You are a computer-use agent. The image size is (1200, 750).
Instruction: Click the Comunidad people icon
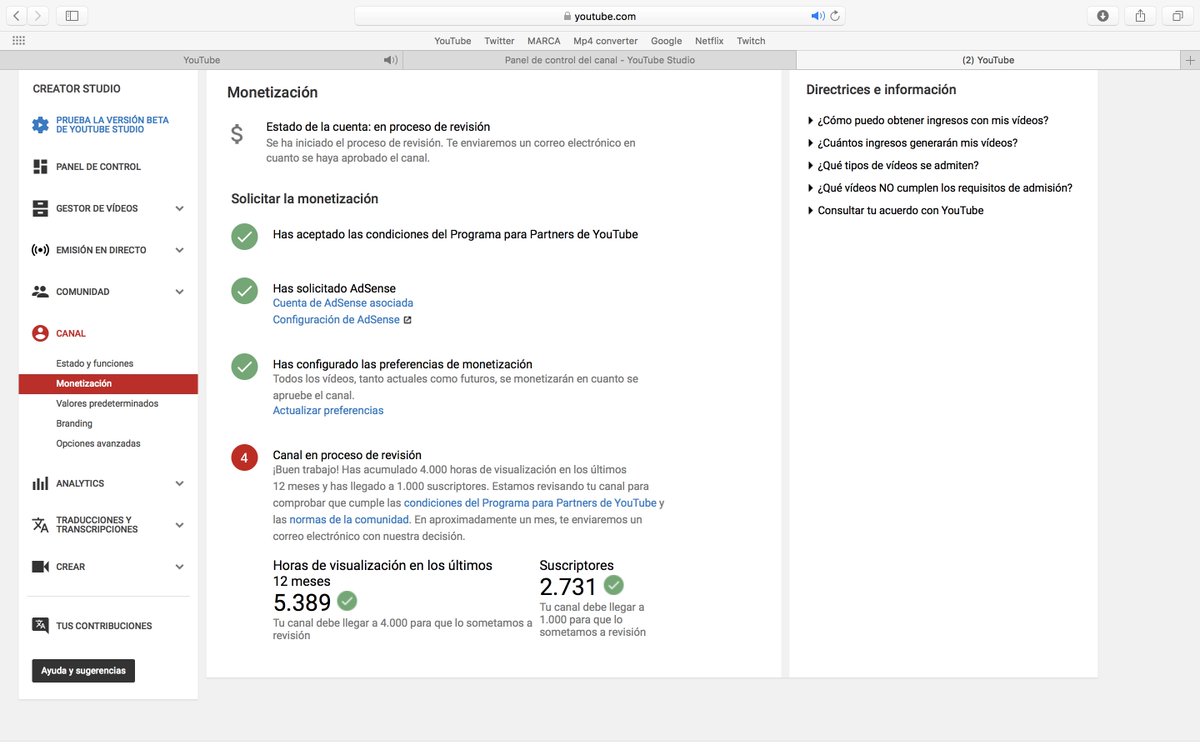(40, 292)
